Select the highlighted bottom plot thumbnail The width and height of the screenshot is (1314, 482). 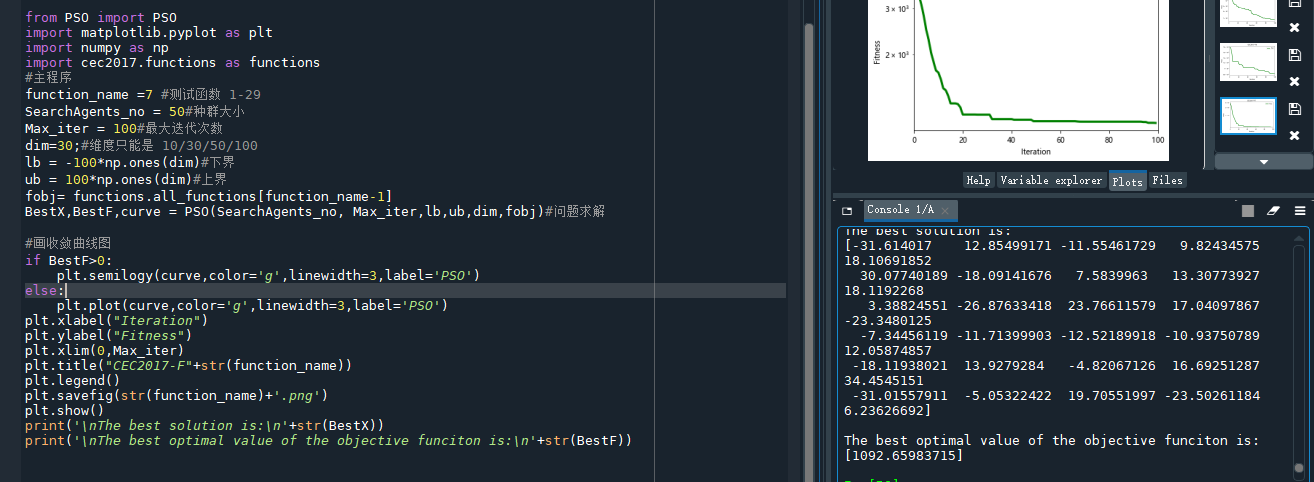(x=1247, y=116)
